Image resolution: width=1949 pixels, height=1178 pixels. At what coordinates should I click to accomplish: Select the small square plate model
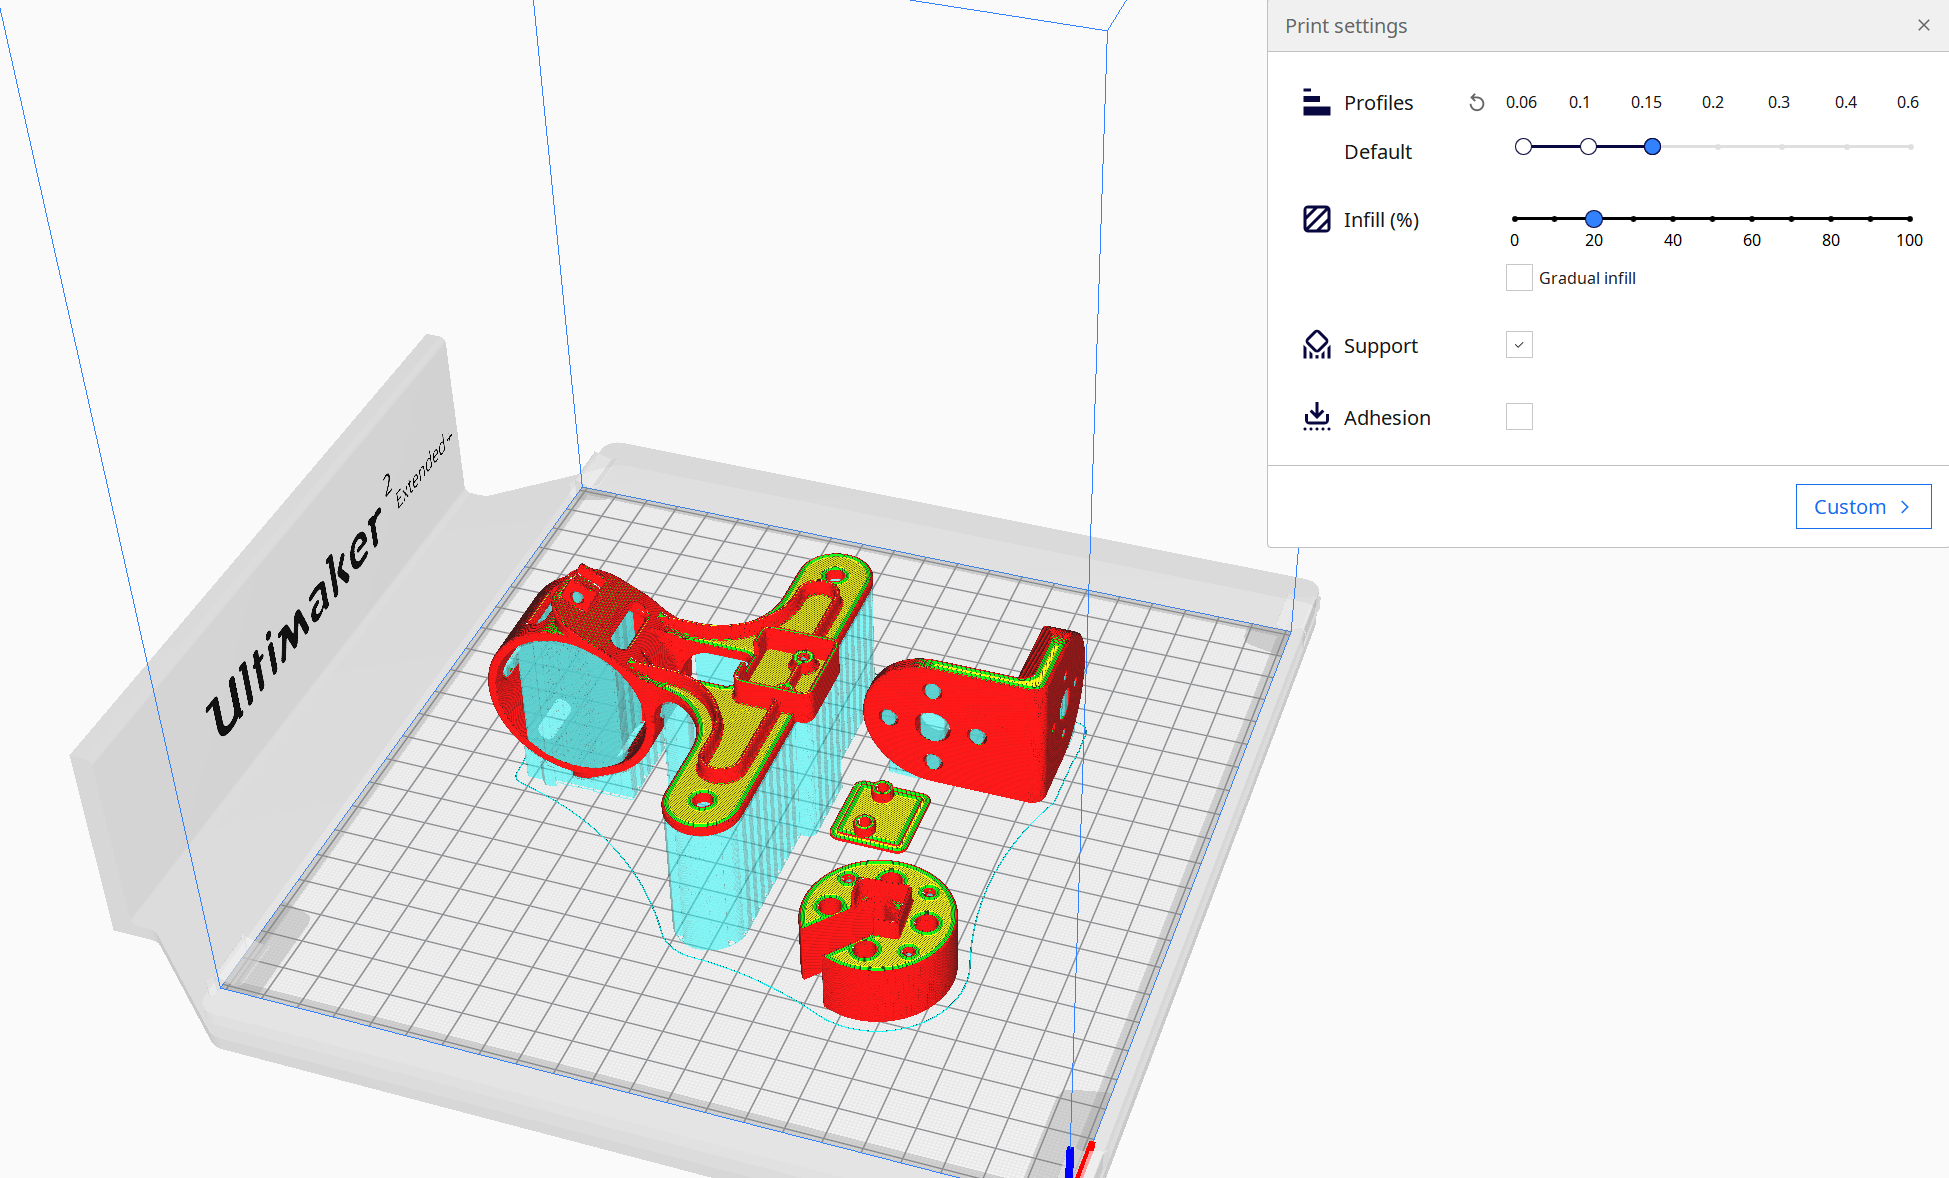pyautogui.click(x=881, y=817)
